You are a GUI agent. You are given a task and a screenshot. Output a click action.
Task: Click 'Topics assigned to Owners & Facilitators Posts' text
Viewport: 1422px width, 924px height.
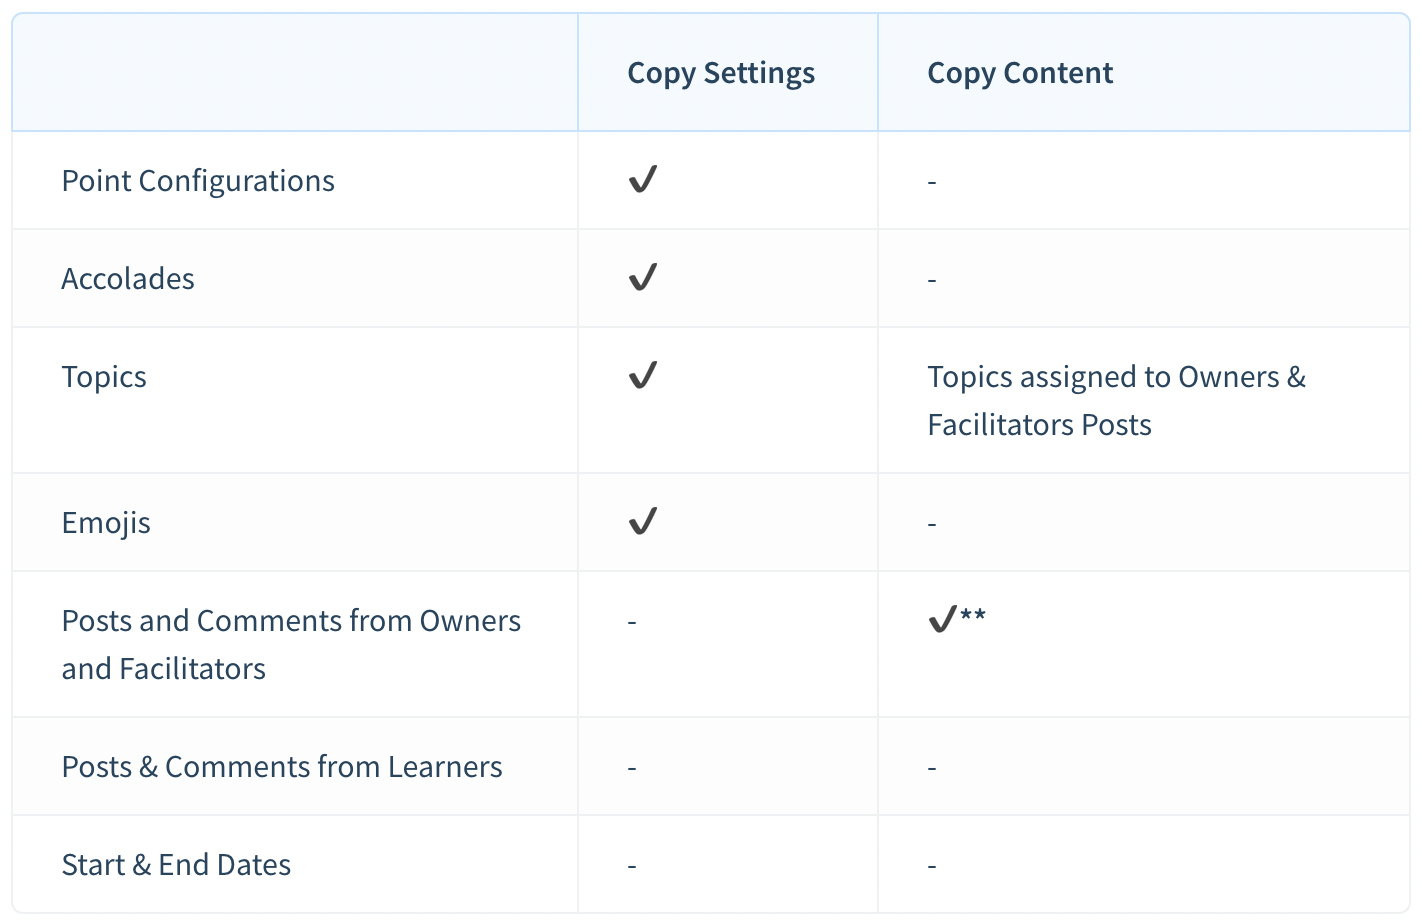(x=1116, y=401)
